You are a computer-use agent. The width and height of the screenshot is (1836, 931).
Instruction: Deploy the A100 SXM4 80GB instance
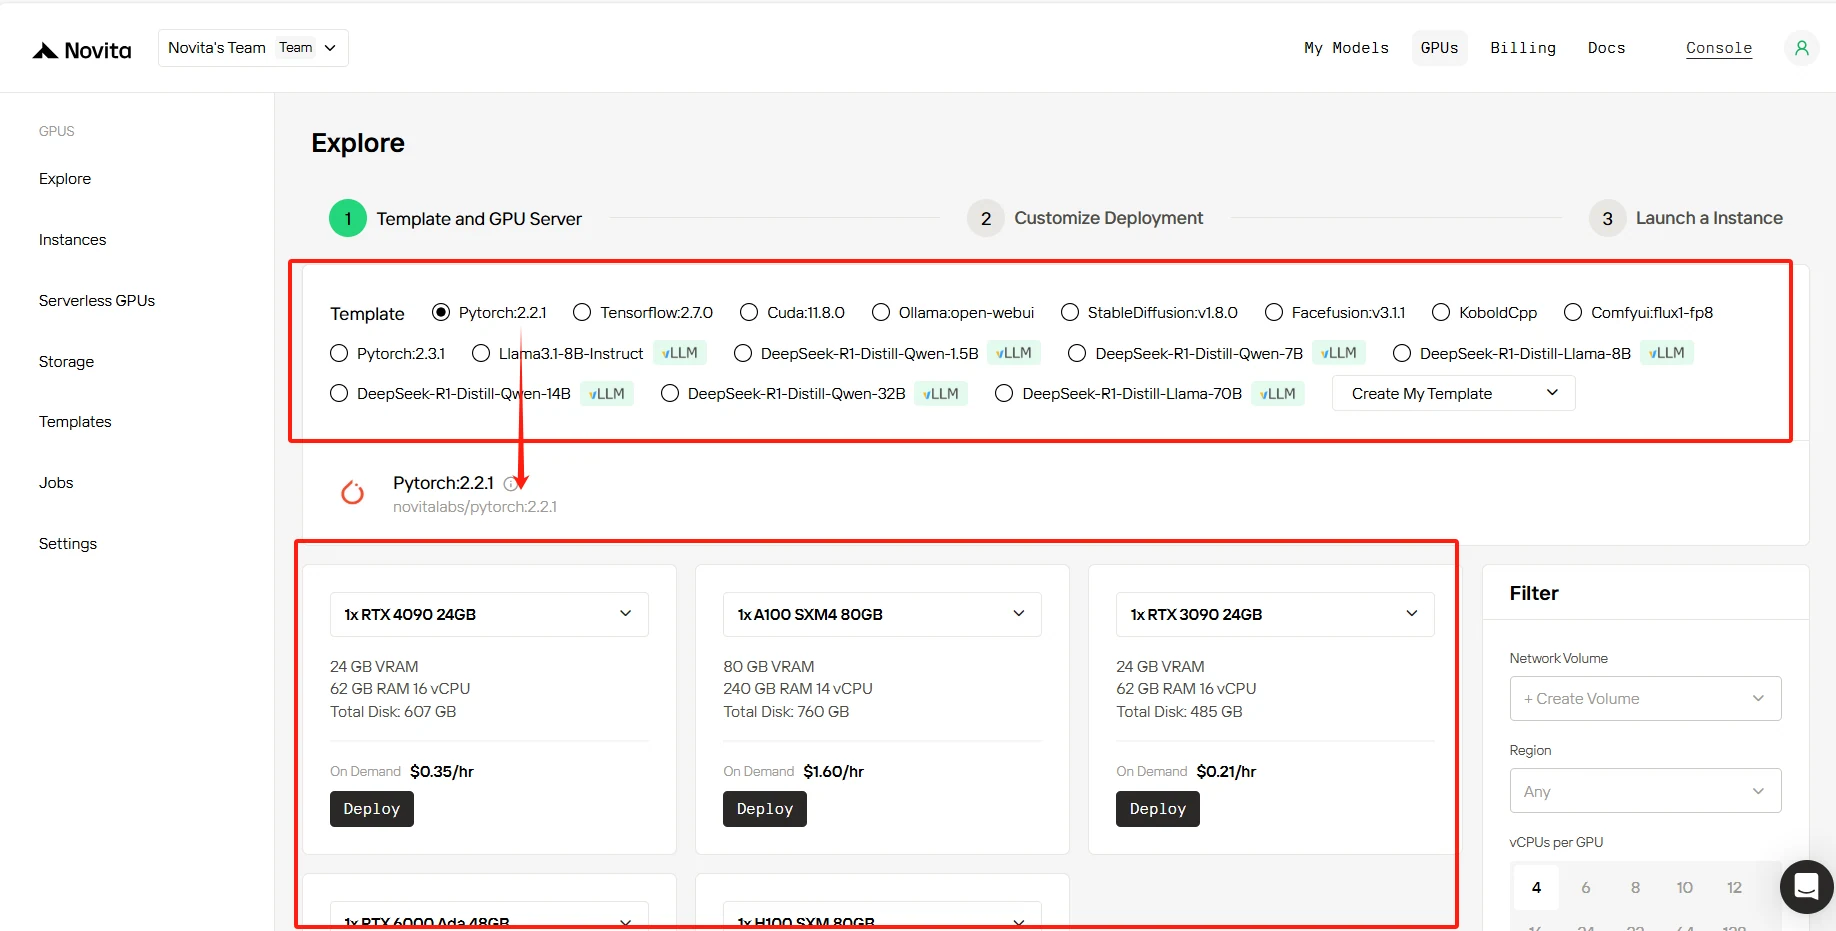pos(765,809)
